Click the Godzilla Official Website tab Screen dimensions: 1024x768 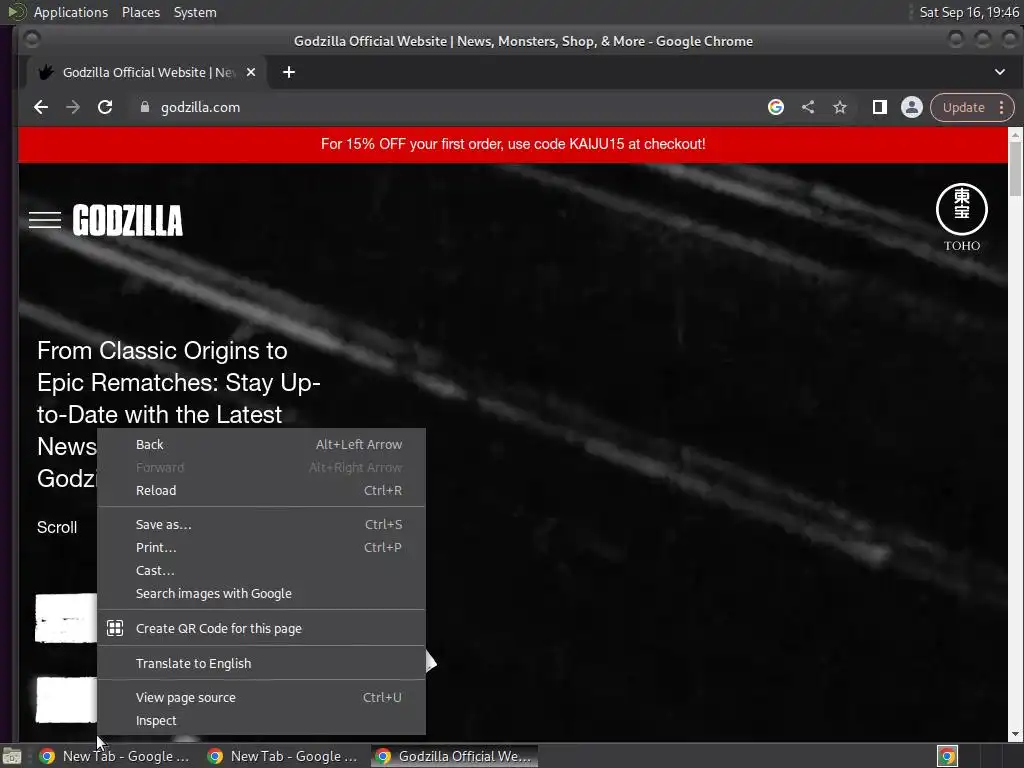pyautogui.click(x=147, y=72)
